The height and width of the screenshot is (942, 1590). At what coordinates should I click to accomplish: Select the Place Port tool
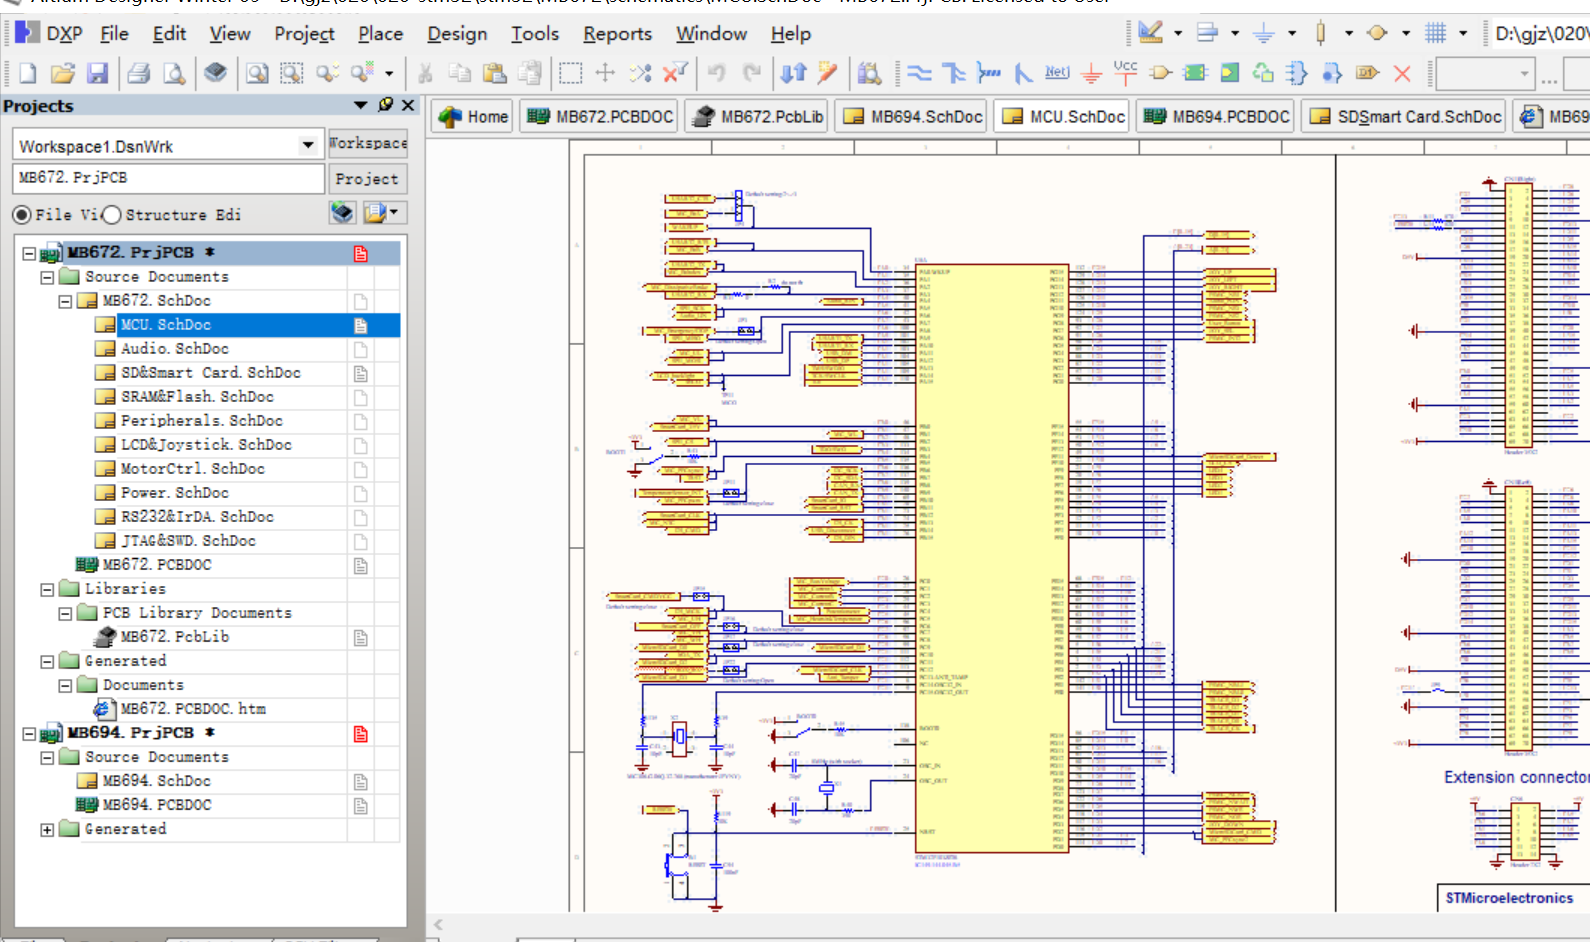pyautogui.click(x=1367, y=73)
